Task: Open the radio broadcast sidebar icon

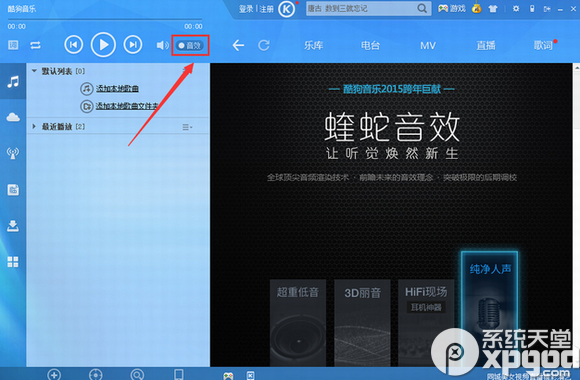Action: [x=13, y=153]
